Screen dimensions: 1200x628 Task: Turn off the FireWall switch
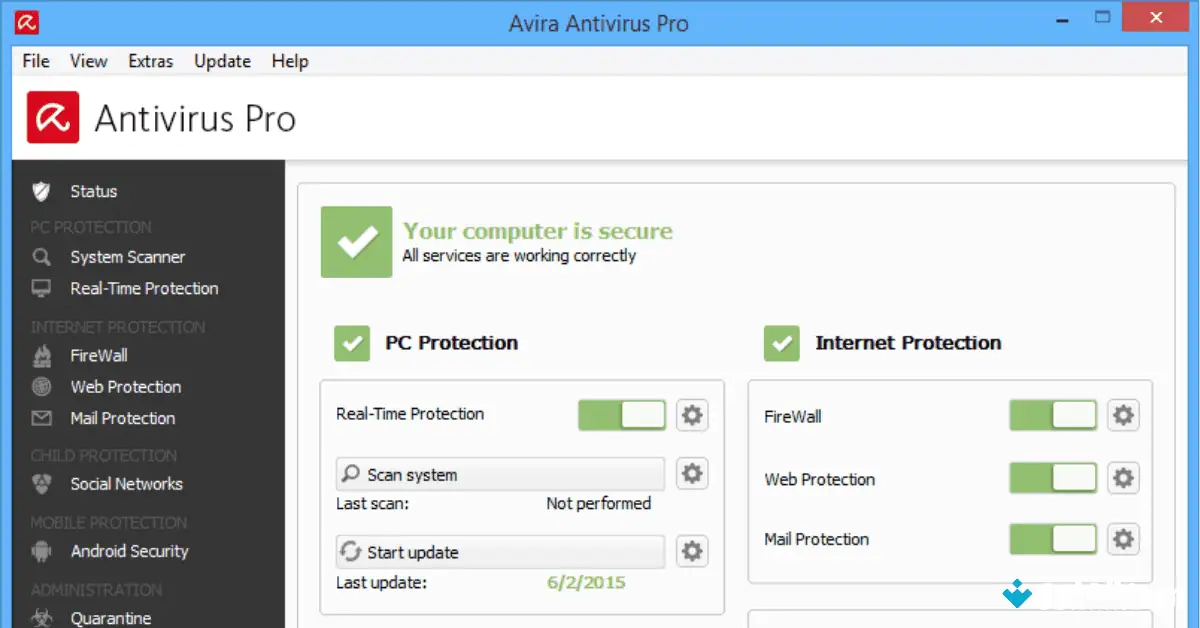point(1052,416)
